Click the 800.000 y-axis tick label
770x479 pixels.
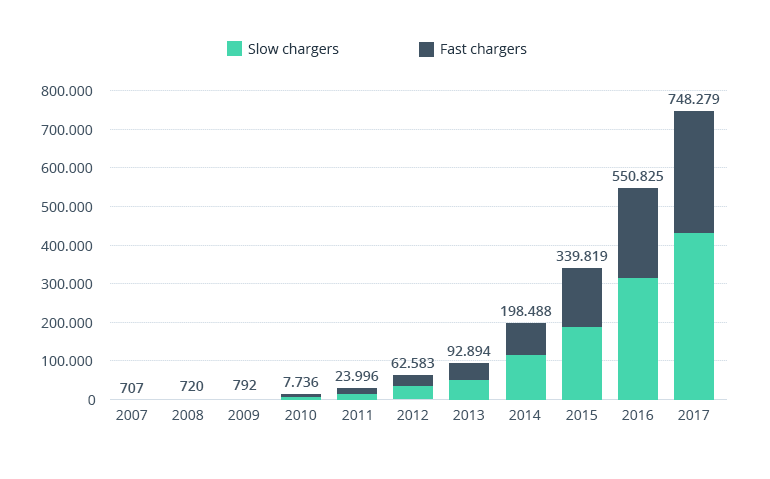(x=67, y=91)
